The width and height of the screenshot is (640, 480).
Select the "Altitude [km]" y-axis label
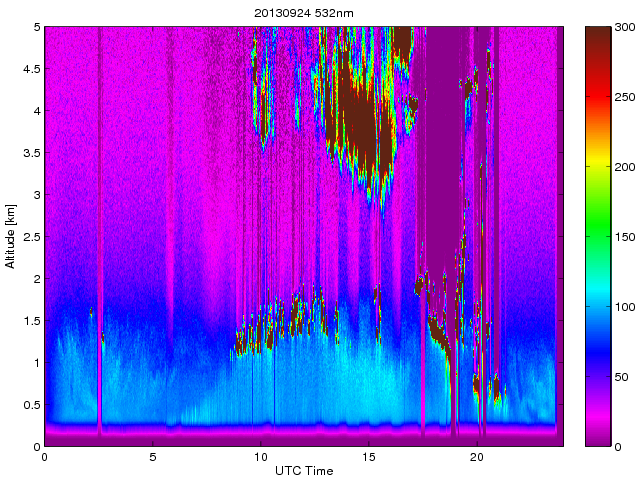point(11,237)
